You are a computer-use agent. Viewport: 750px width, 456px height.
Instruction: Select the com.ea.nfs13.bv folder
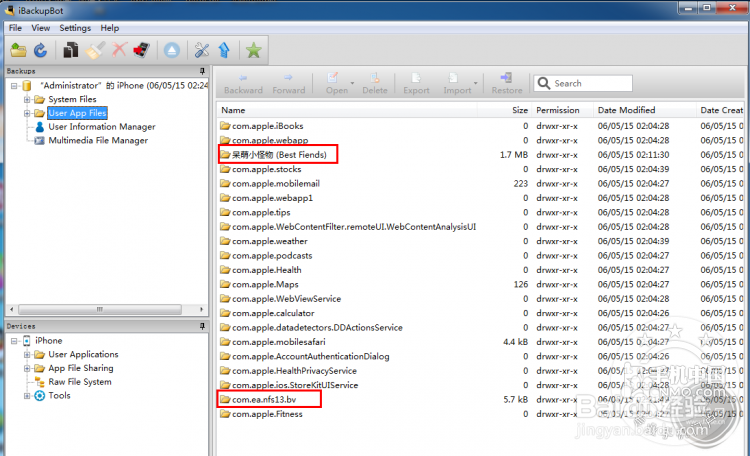pos(264,399)
